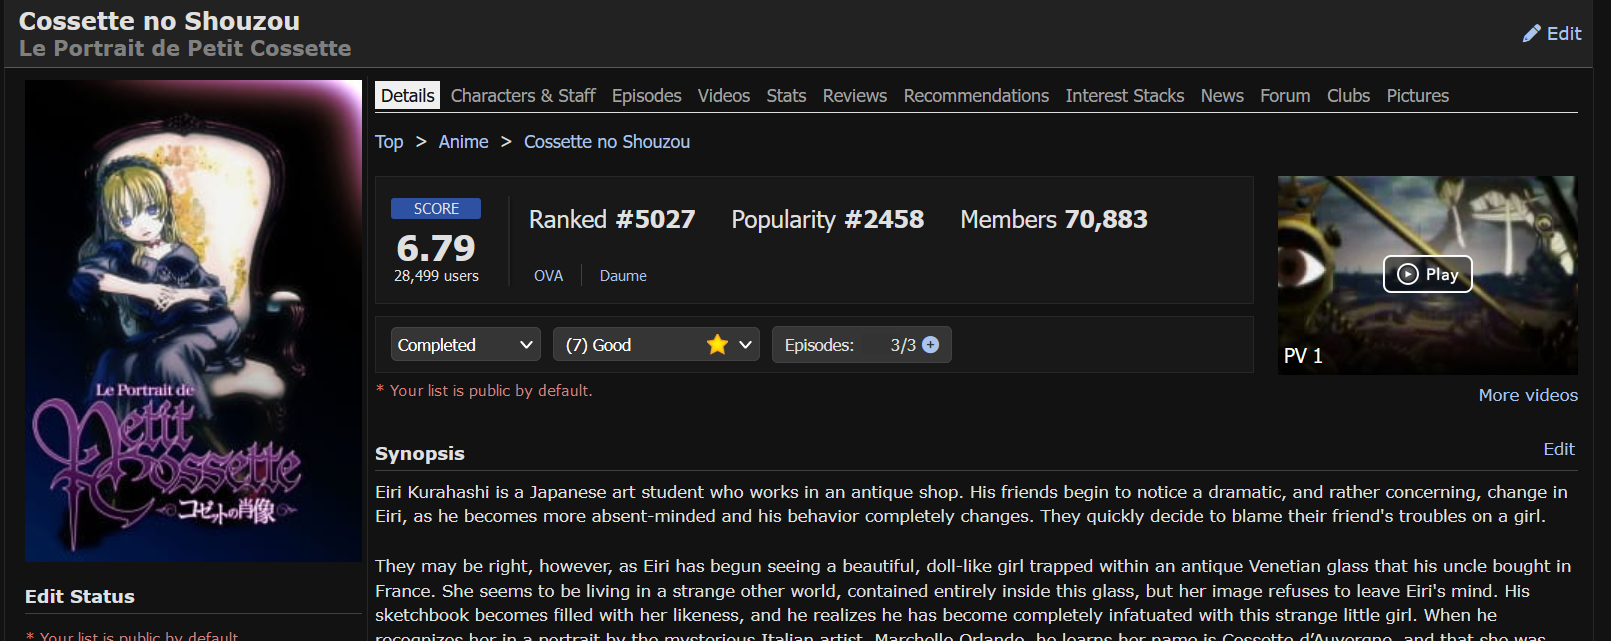Image resolution: width=1611 pixels, height=641 pixels.
Task: Click the Ranked #5027 text
Action: 612,220
